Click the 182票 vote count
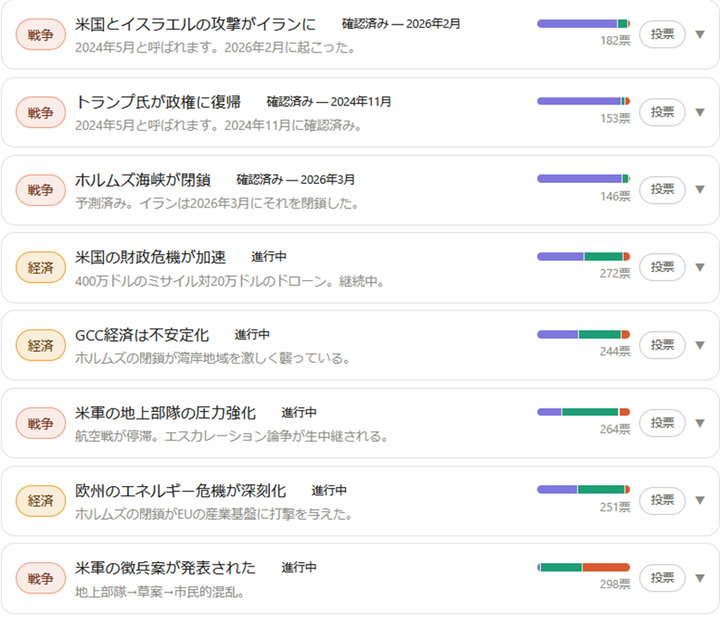This screenshot has height=617, width=720. tap(615, 40)
